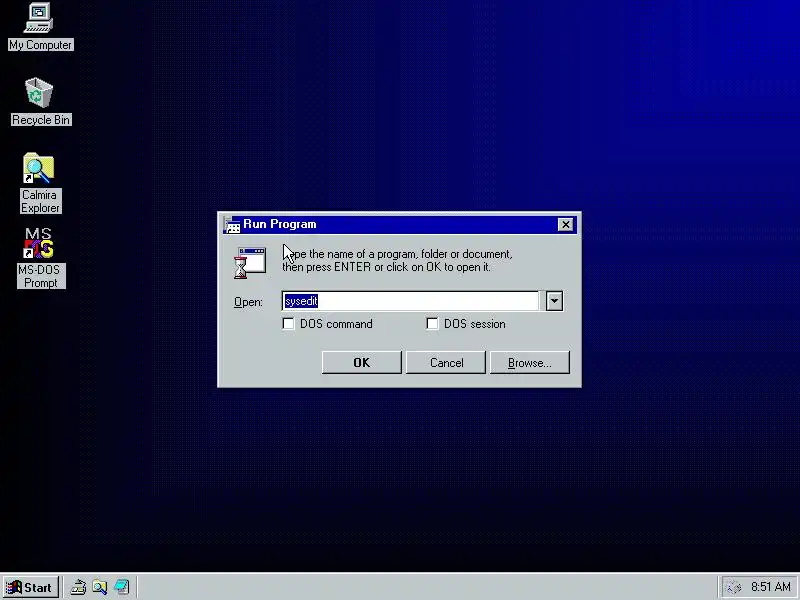Click the cyan notebook icon in the quick launch bar
800x600 pixels.
click(121, 587)
